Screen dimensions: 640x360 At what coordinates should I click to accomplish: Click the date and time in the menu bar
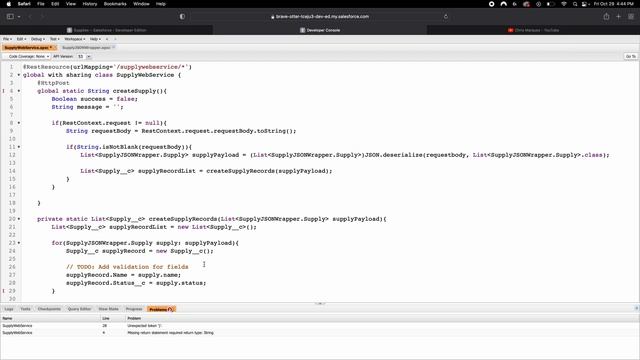(x=613, y=4)
